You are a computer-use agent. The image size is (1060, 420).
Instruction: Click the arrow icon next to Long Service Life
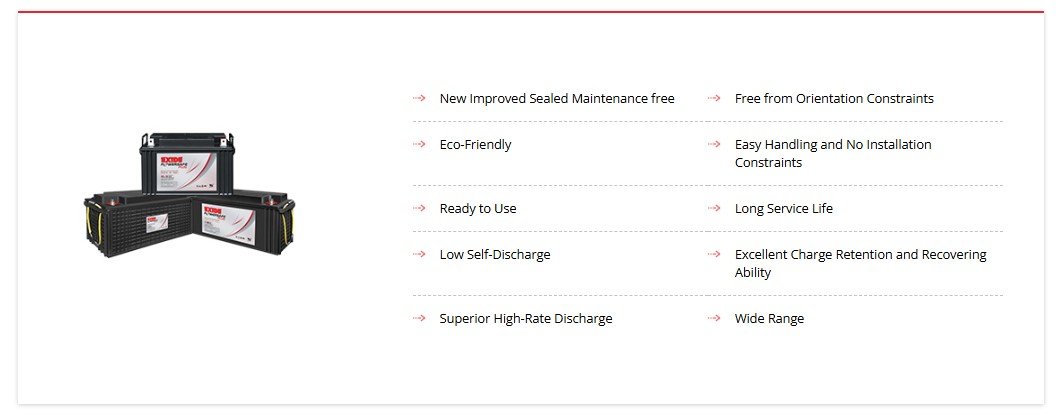tap(714, 208)
